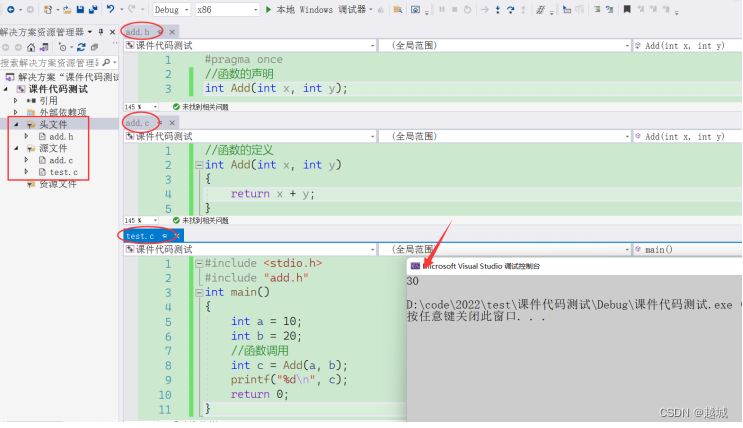
Task: Click the bookmark toolbar icon
Action: pos(627,9)
